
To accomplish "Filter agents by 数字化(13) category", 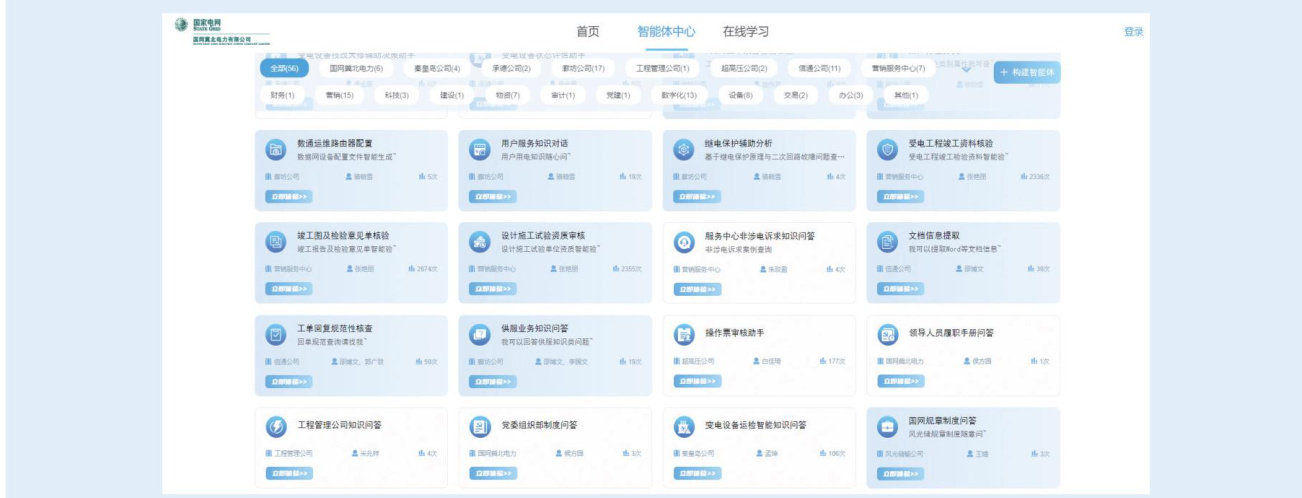I will 678,95.
